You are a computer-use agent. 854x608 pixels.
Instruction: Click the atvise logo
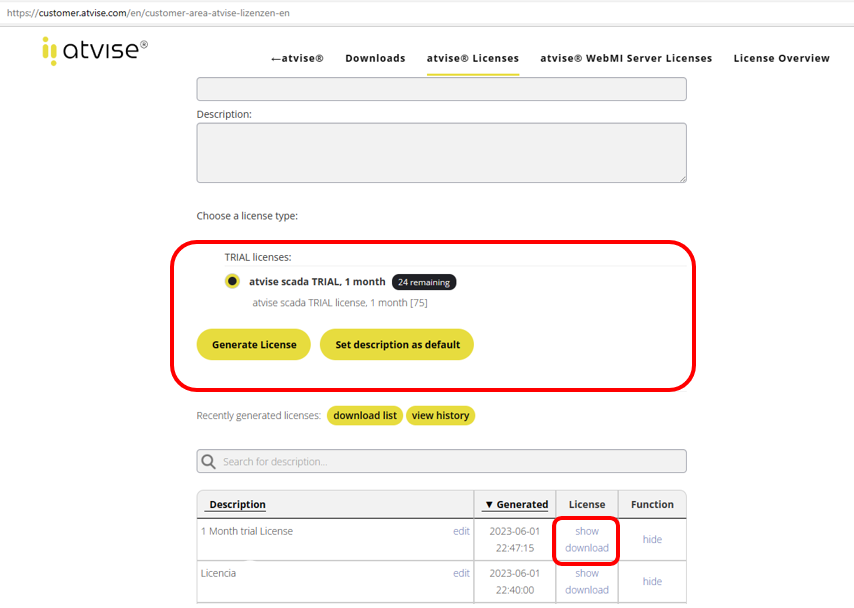click(x=95, y=51)
